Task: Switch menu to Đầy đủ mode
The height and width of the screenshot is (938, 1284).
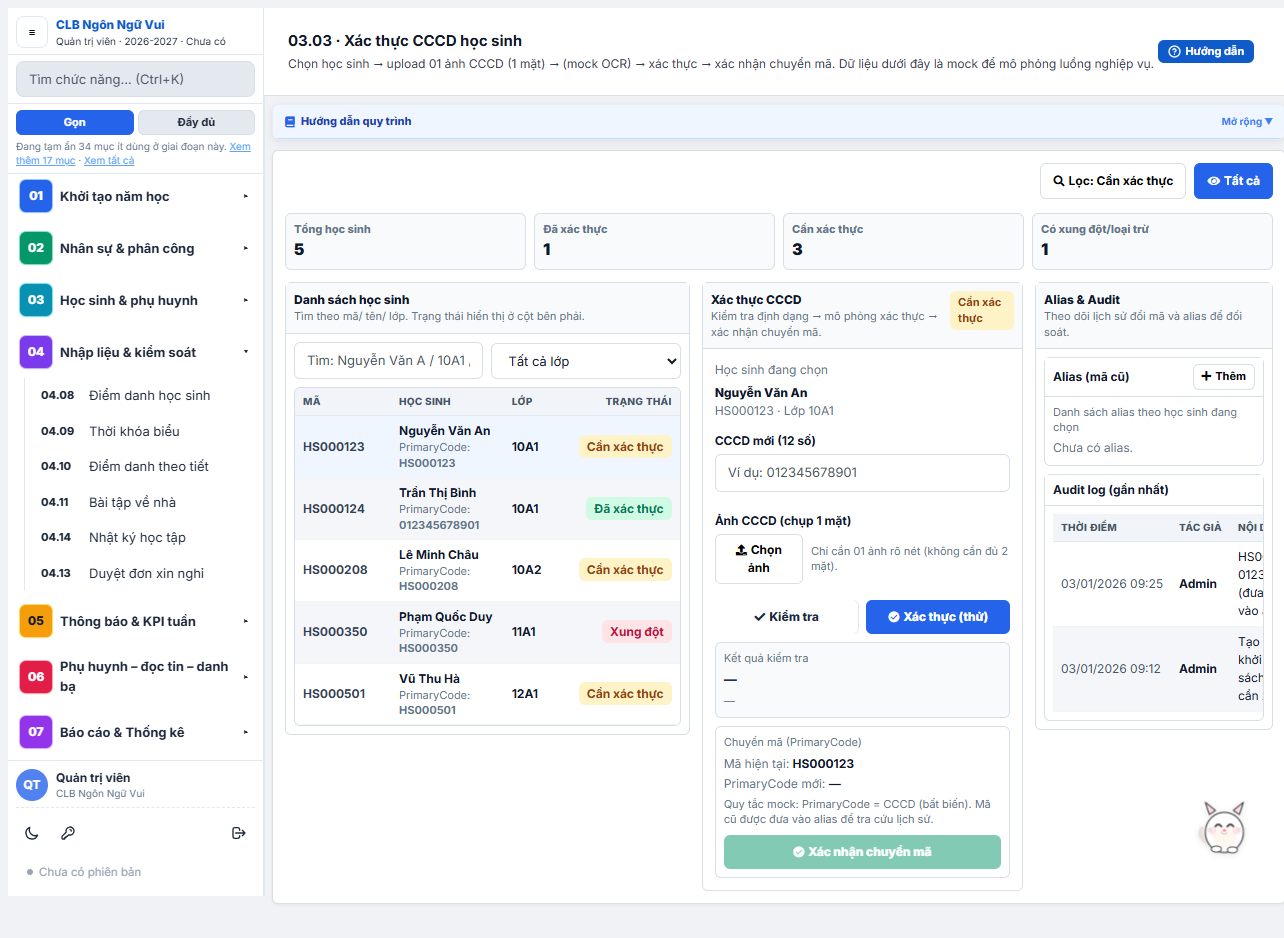Action: (x=196, y=122)
